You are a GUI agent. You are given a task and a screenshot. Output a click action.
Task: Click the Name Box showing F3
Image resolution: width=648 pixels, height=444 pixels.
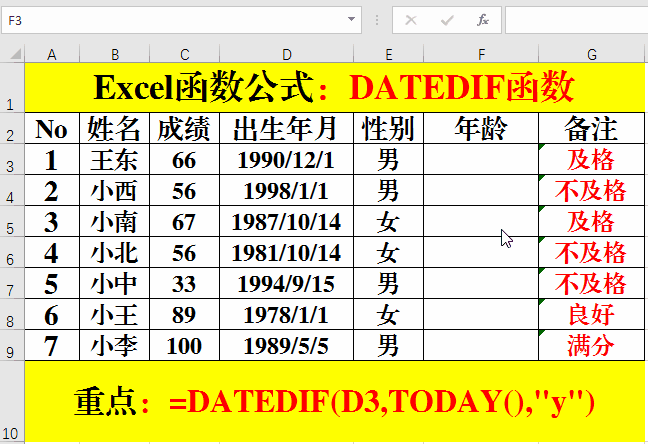point(181,20)
